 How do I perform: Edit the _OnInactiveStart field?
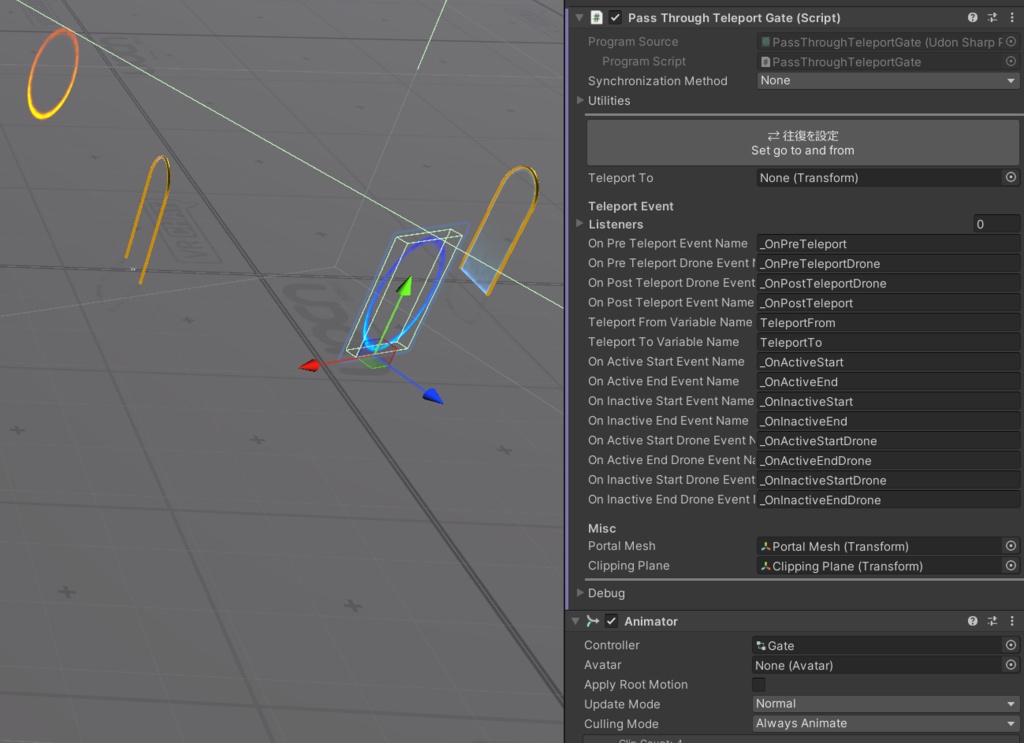[888, 401]
